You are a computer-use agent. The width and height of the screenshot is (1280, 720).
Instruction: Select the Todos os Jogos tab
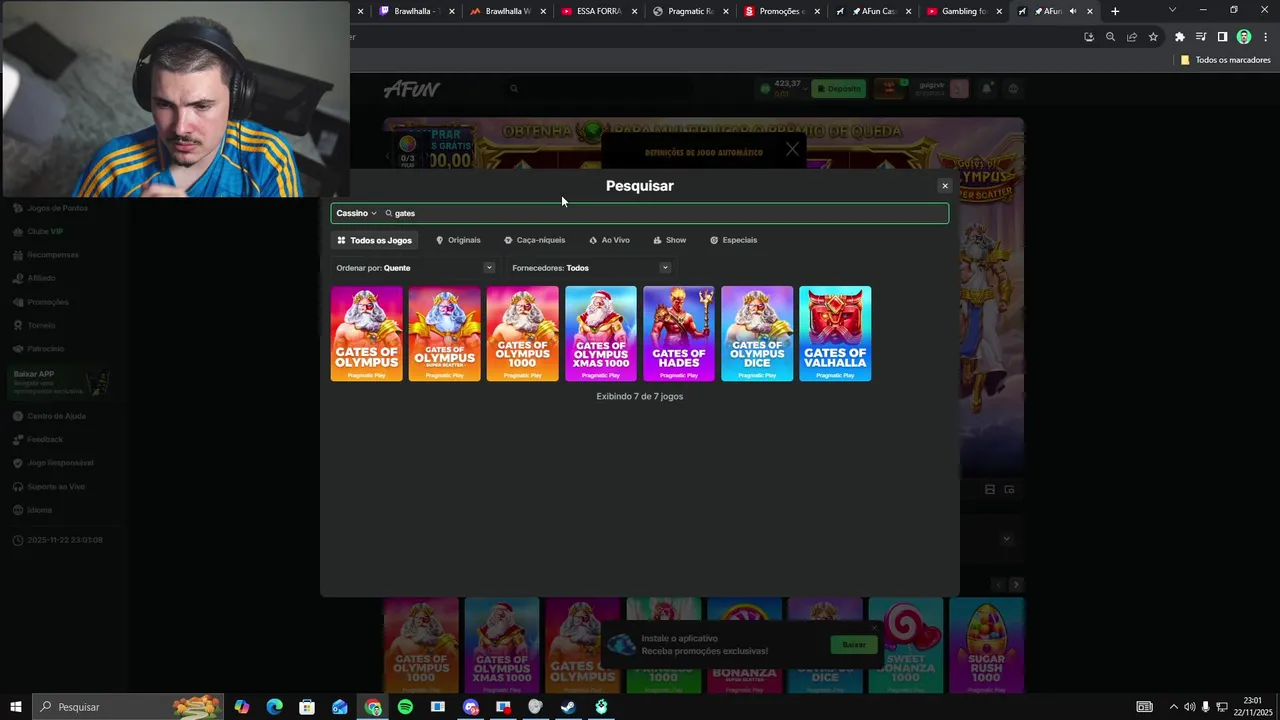click(x=375, y=240)
